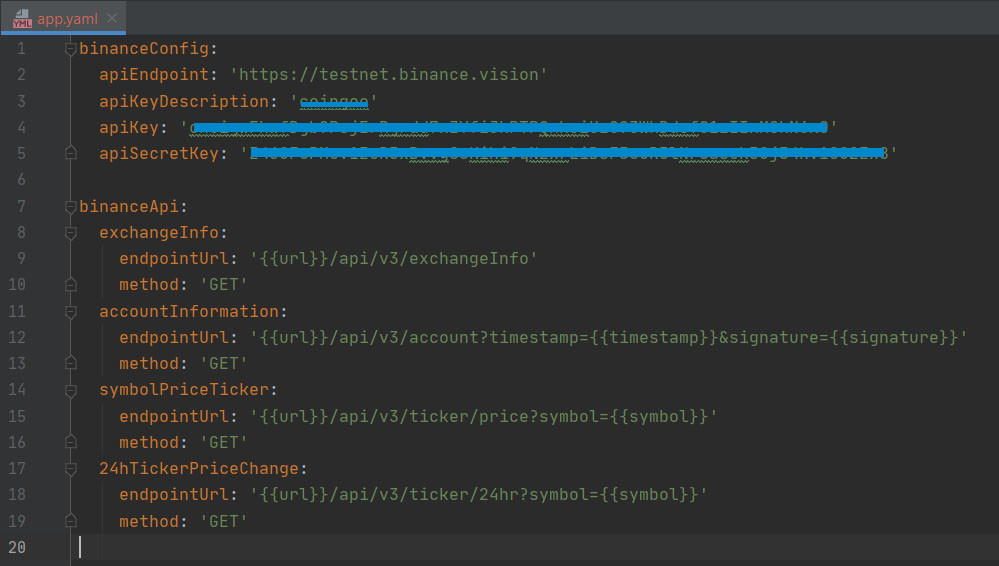
Task: Click the 'GET' value on line 16
Action: coord(224,442)
